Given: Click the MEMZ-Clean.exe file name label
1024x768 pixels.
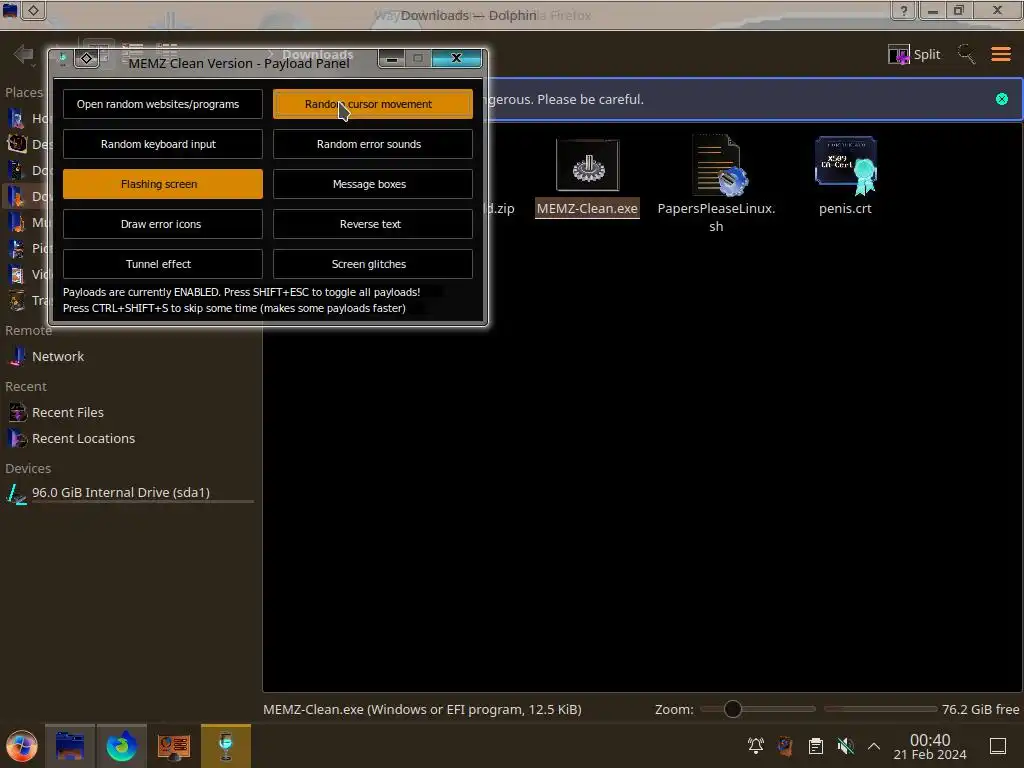Looking at the screenshot, I should 587,209.
